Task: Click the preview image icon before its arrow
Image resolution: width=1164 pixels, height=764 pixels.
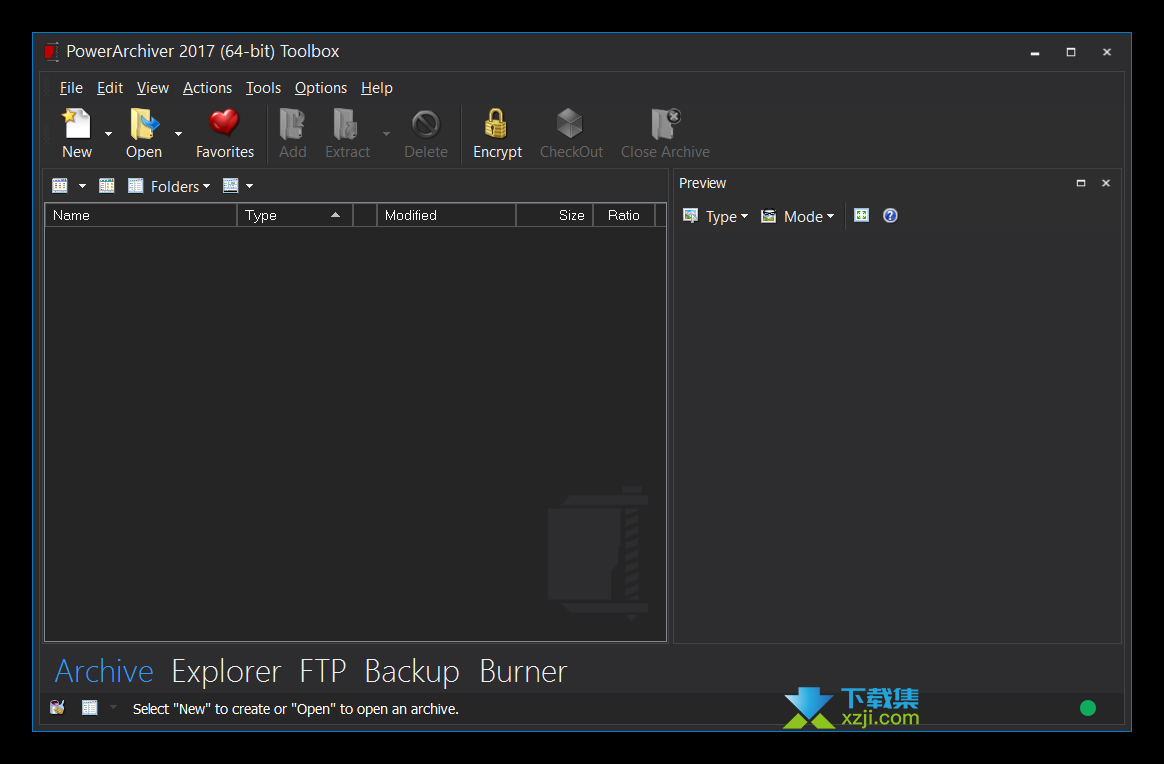Action: click(231, 186)
